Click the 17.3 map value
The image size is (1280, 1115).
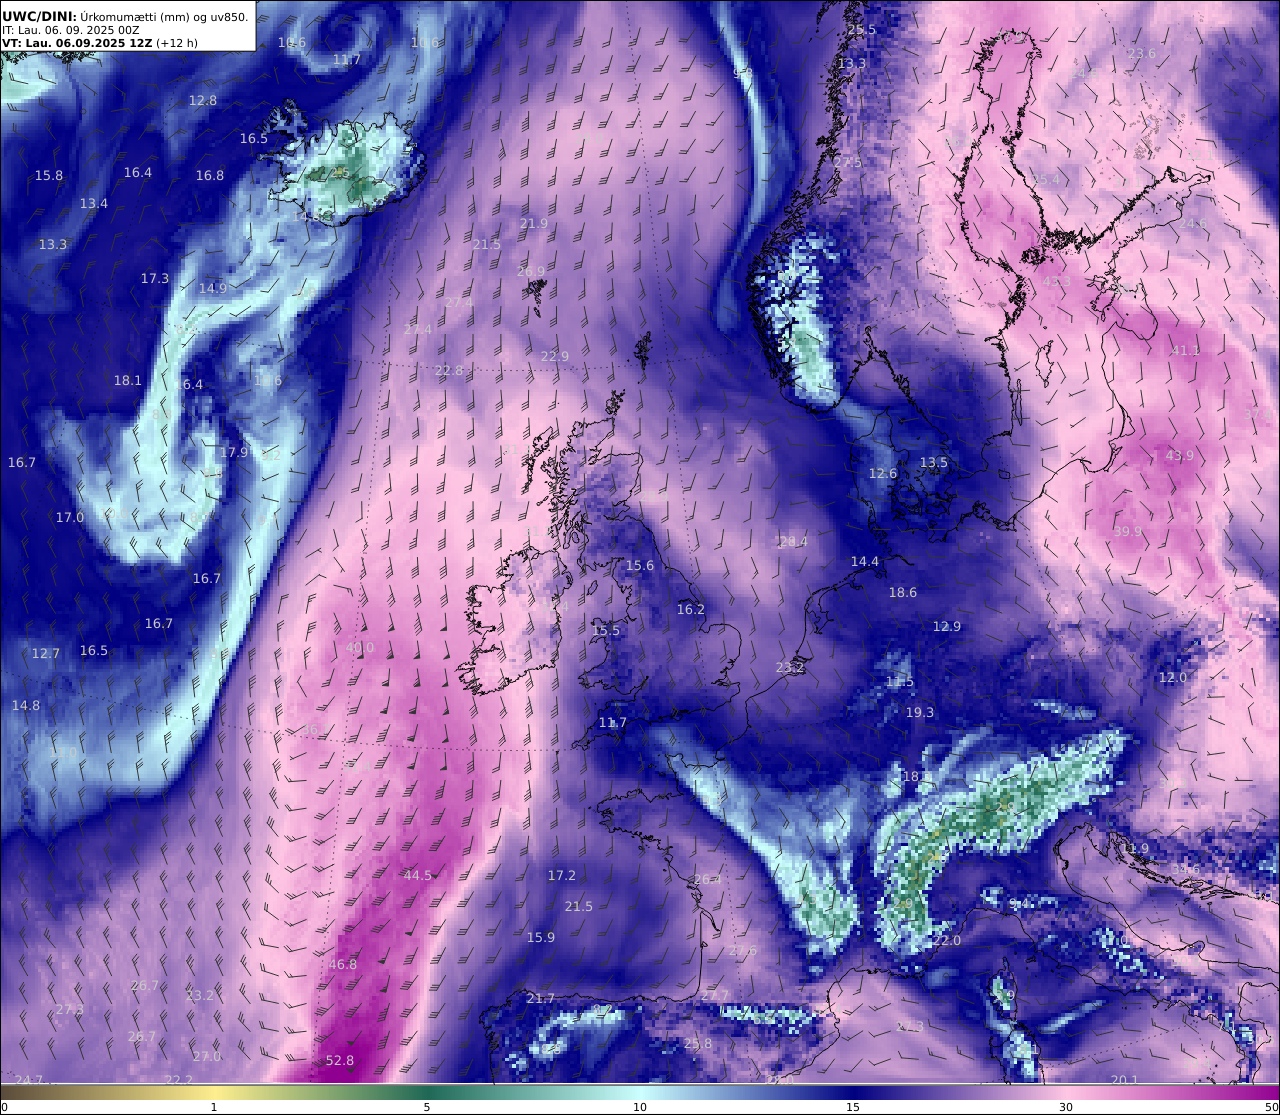pos(155,278)
